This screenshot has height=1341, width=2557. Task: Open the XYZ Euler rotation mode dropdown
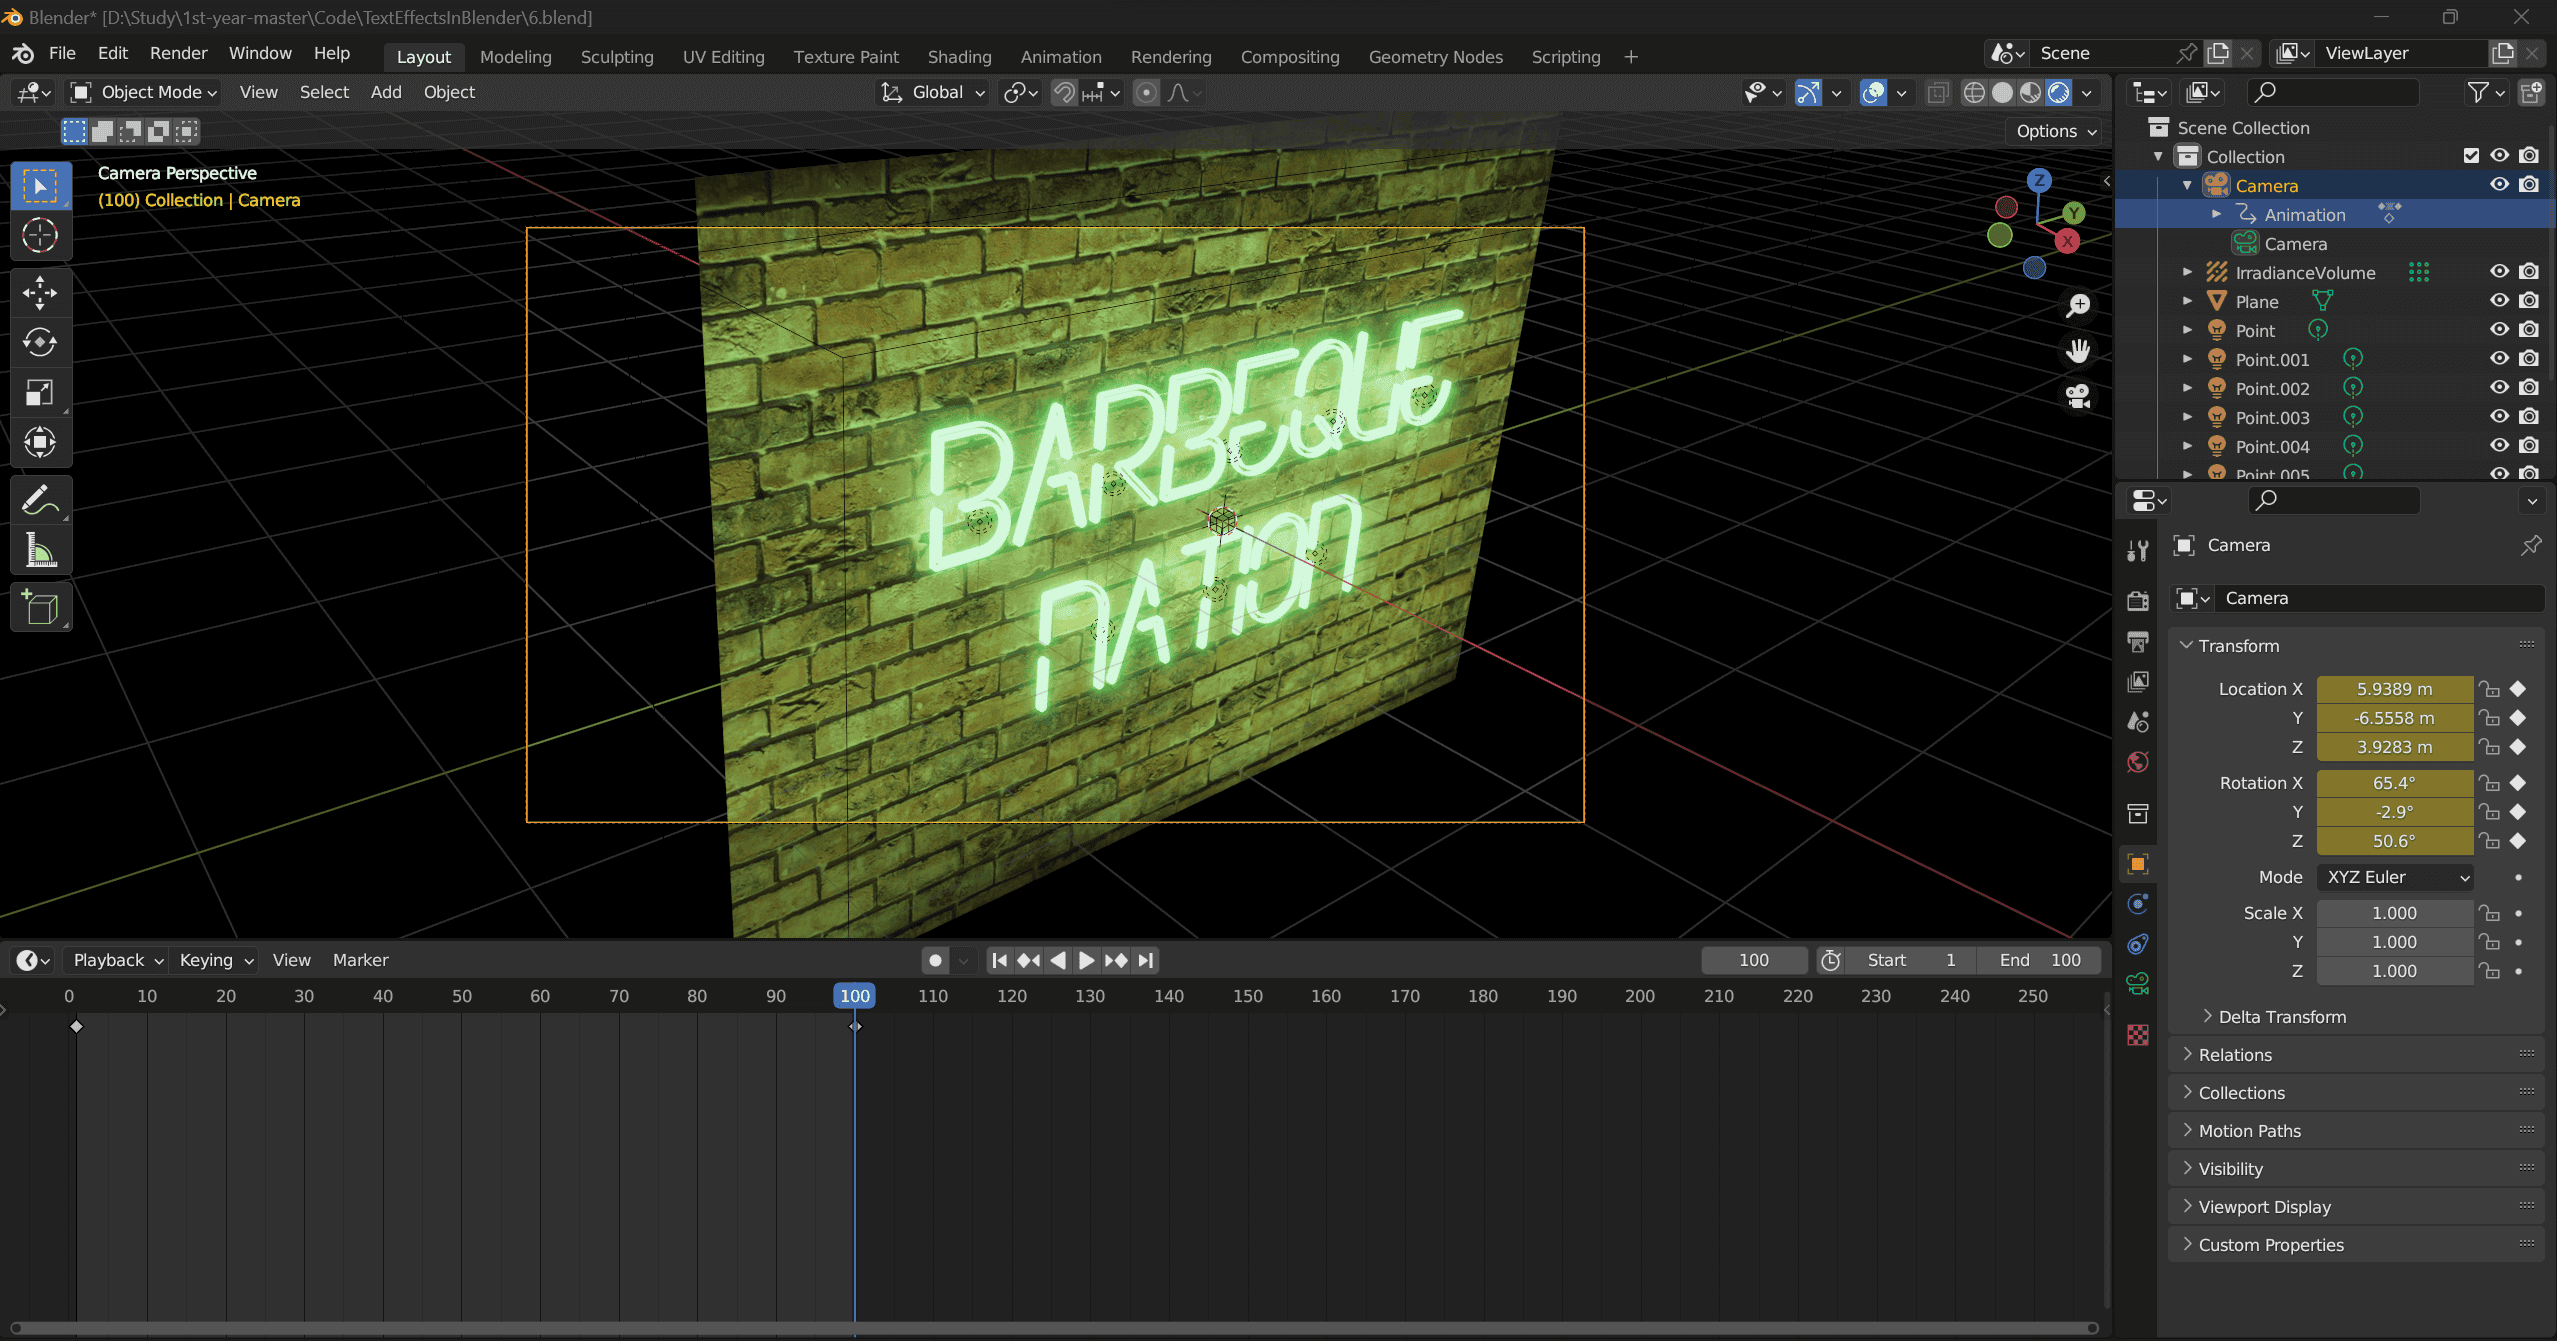tap(2395, 877)
